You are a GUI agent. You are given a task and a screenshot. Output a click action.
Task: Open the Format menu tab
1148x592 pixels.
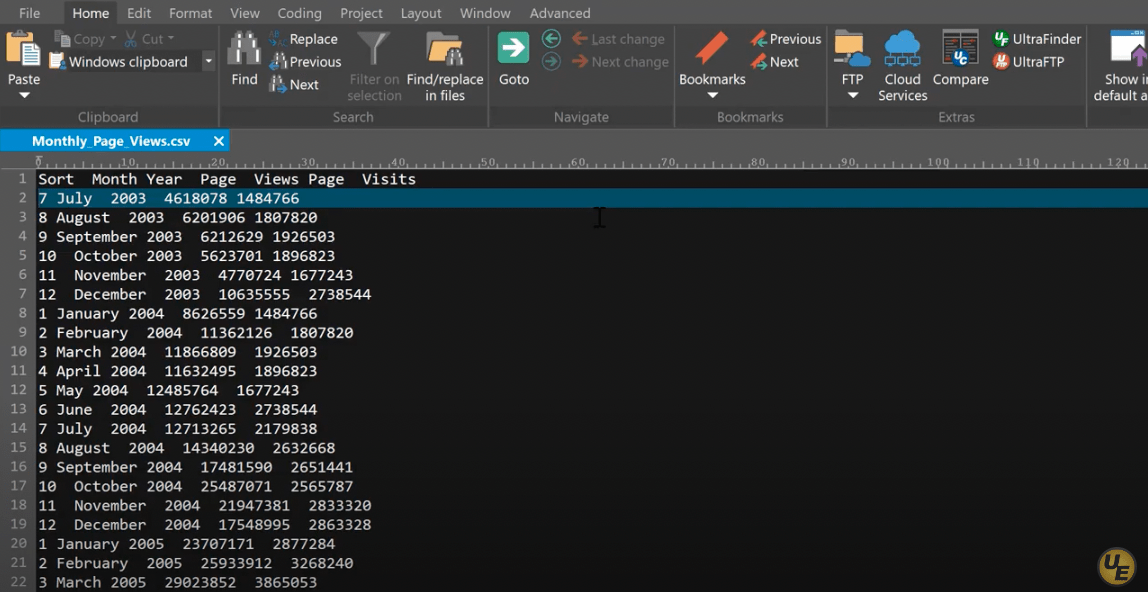(x=190, y=13)
